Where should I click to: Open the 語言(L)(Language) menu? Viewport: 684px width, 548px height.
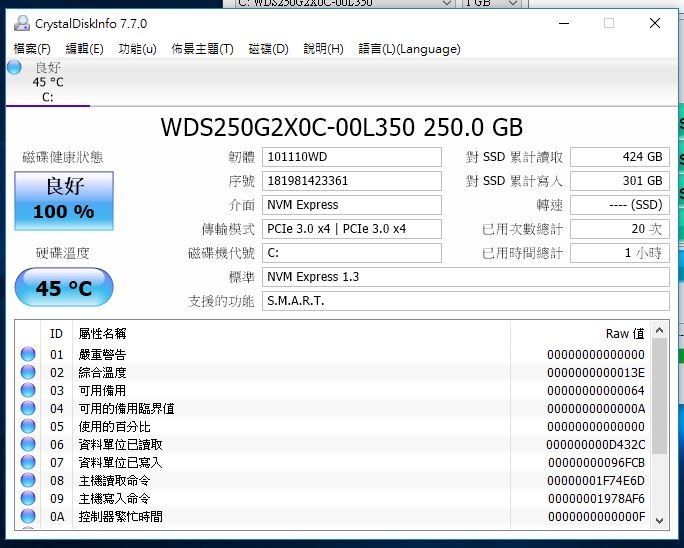409,49
